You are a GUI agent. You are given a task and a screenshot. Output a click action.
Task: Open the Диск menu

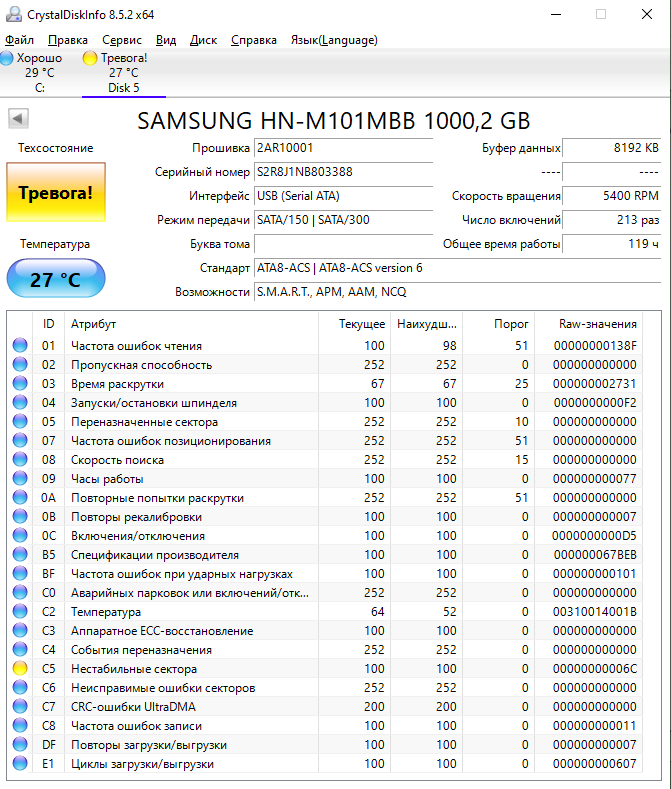(203, 40)
